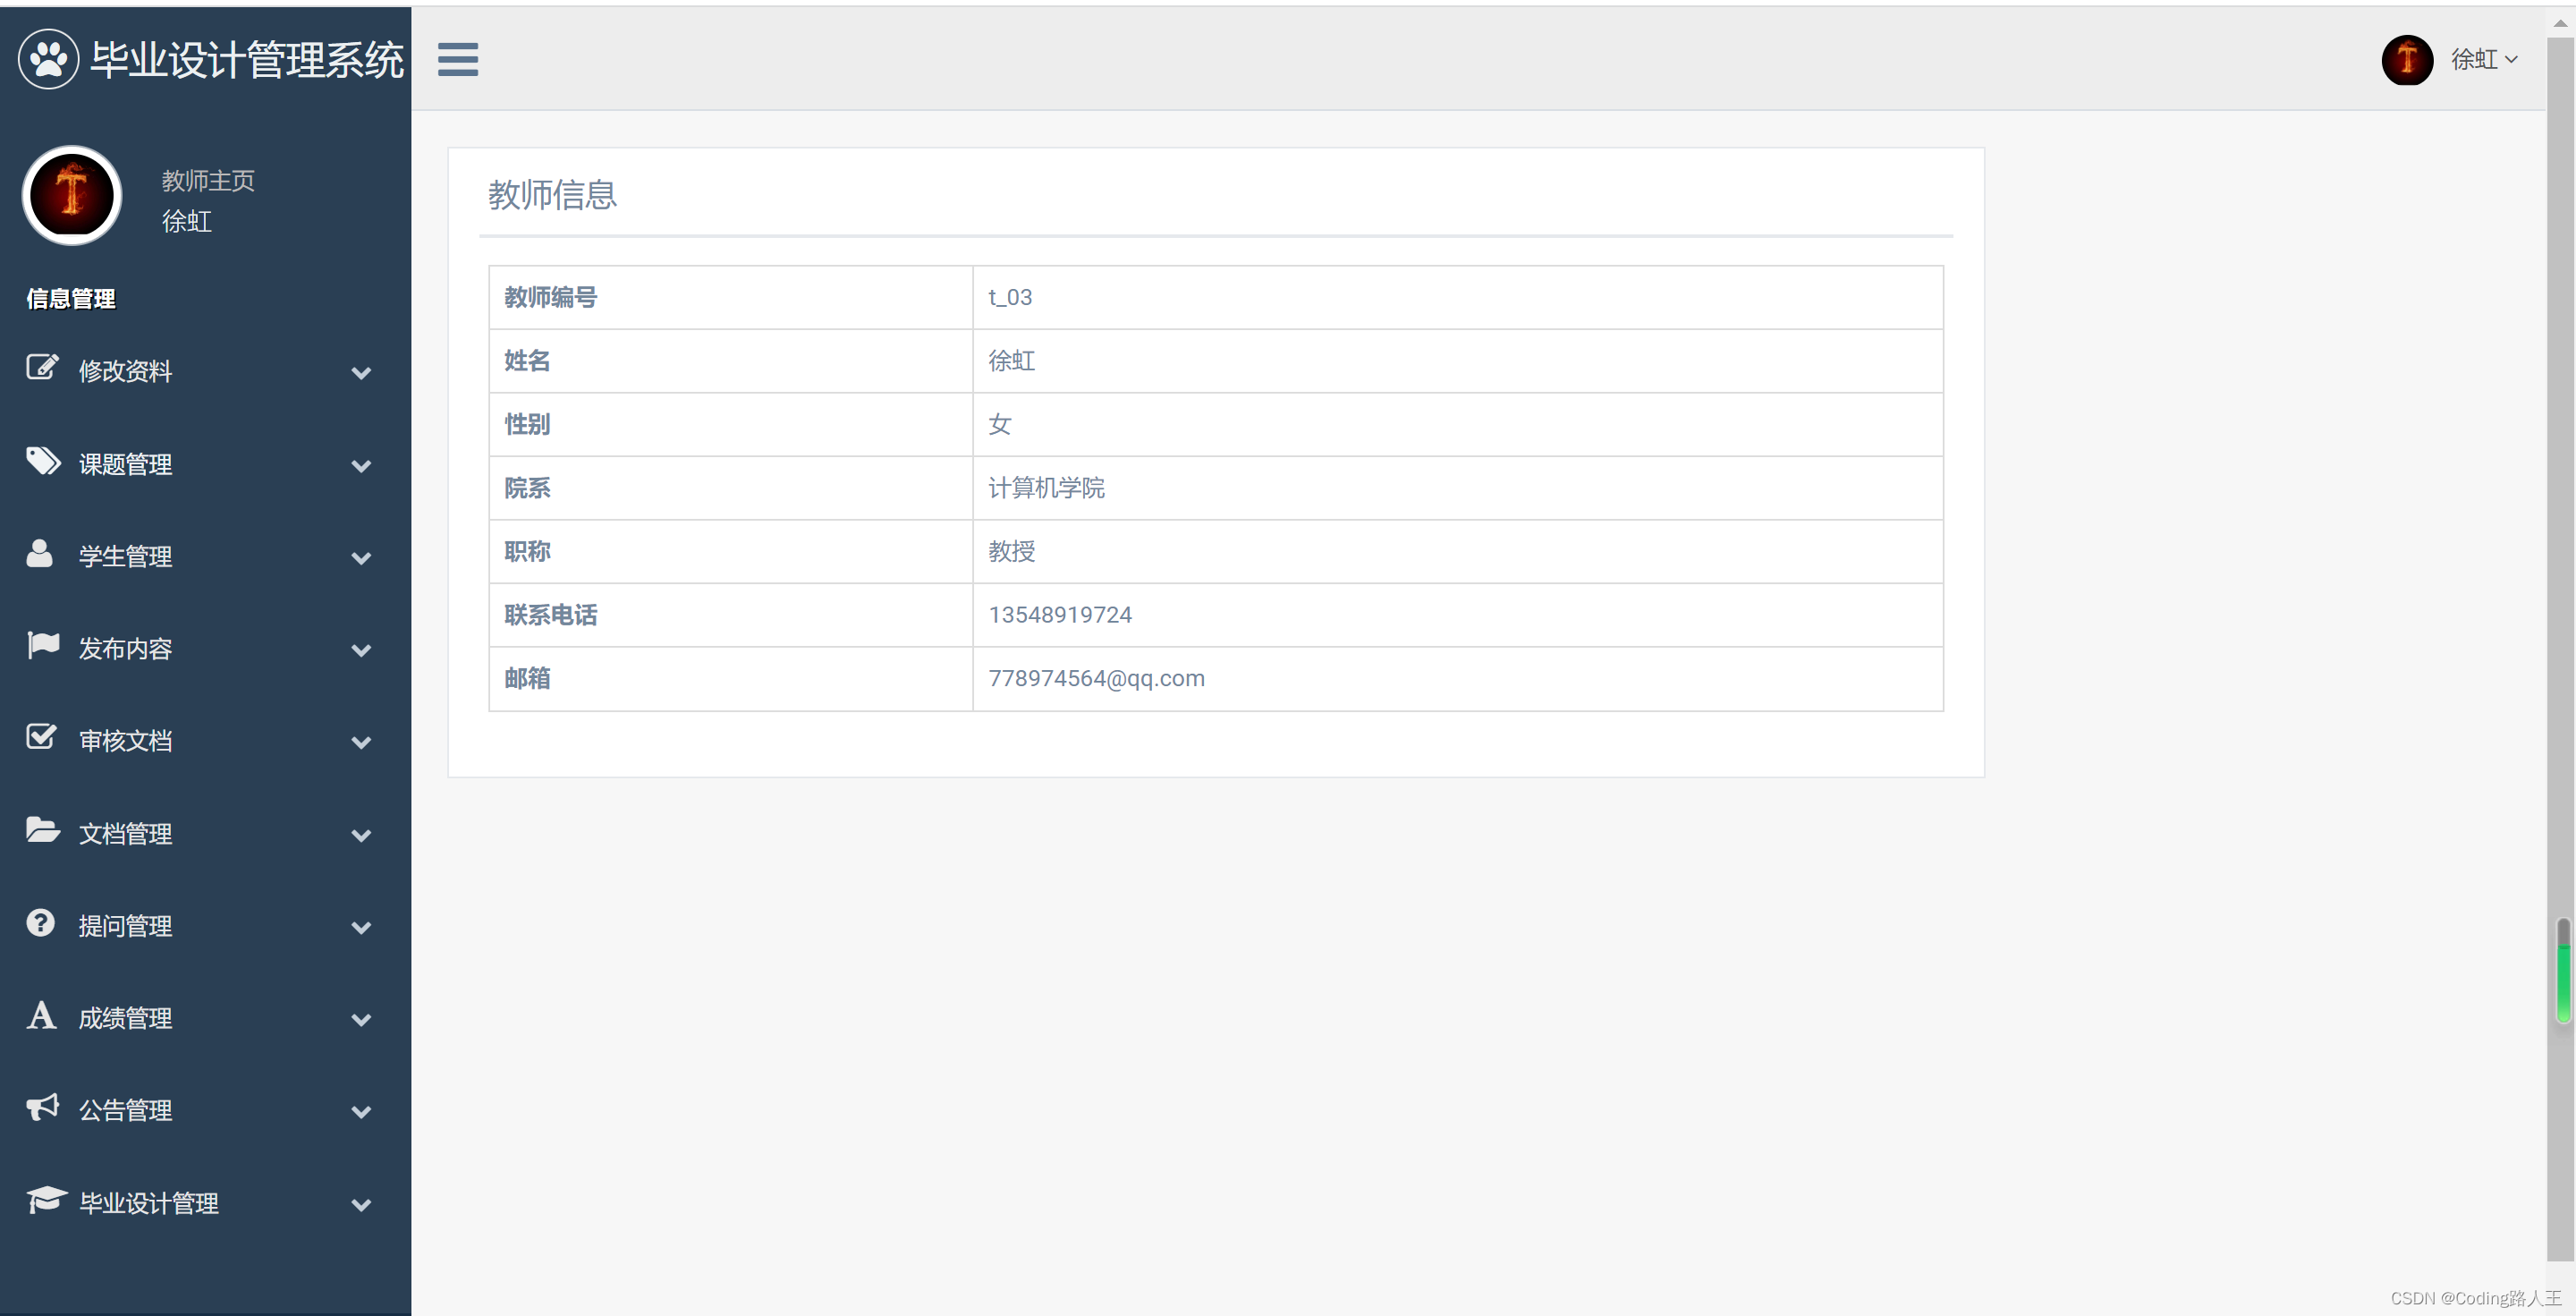The width and height of the screenshot is (2576, 1316).
Task: Expand the 毕业设计管理 chevron
Action: (362, 1205)
